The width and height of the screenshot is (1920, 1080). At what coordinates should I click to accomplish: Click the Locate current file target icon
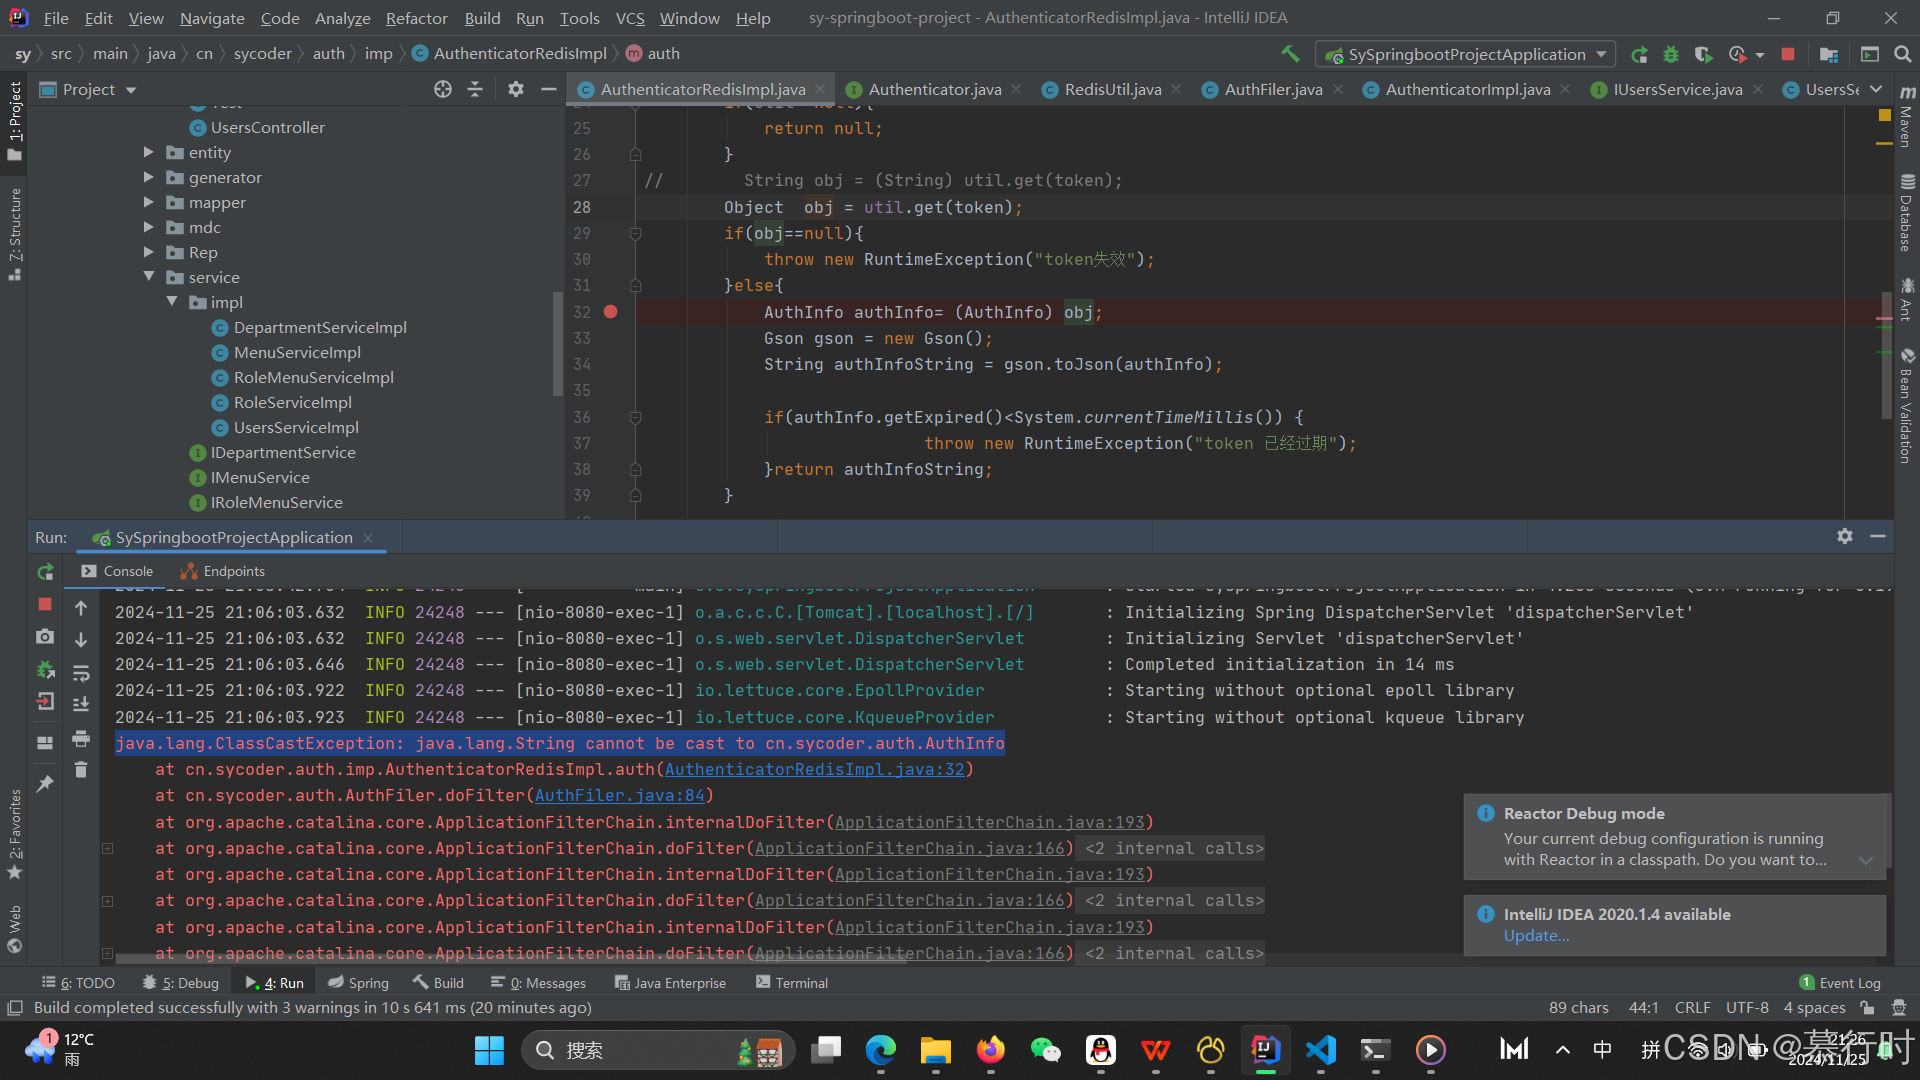(443, 89)
